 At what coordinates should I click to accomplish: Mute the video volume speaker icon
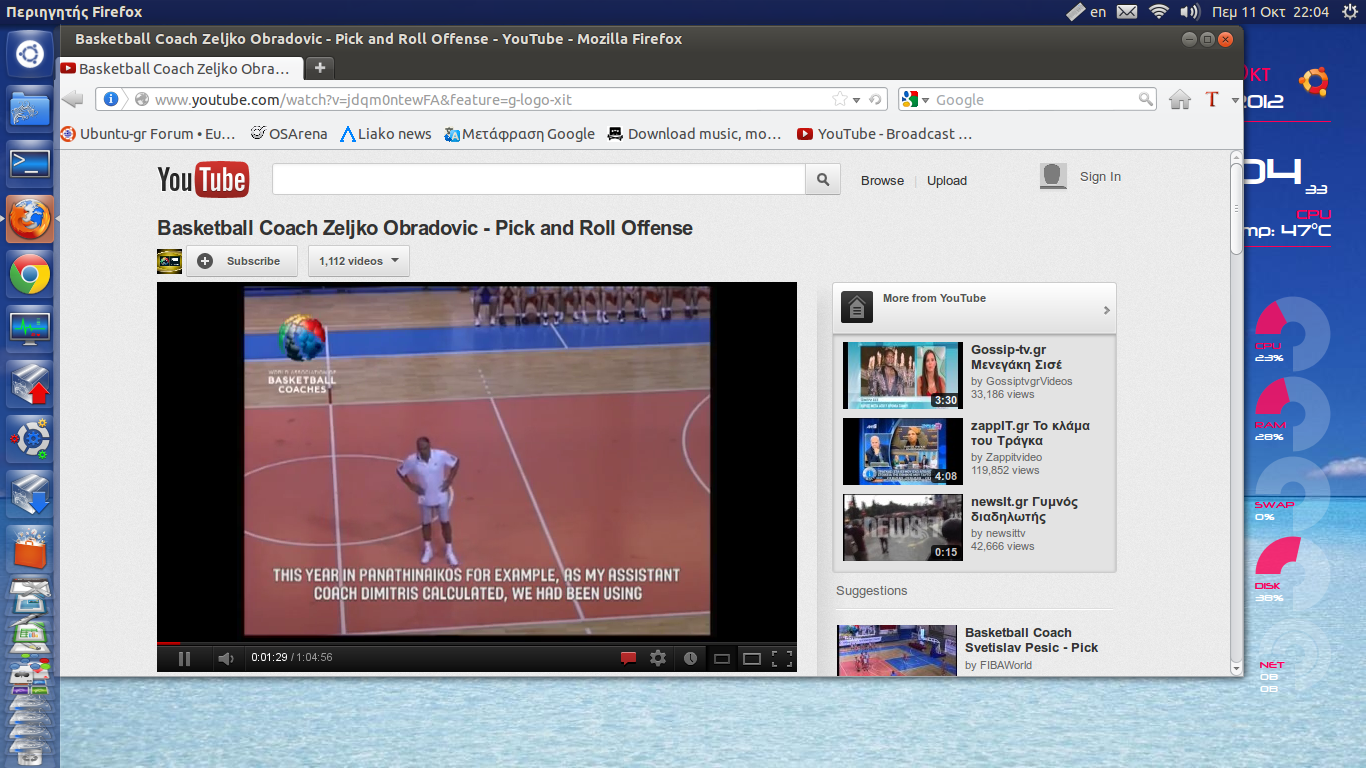coord(226,658)
